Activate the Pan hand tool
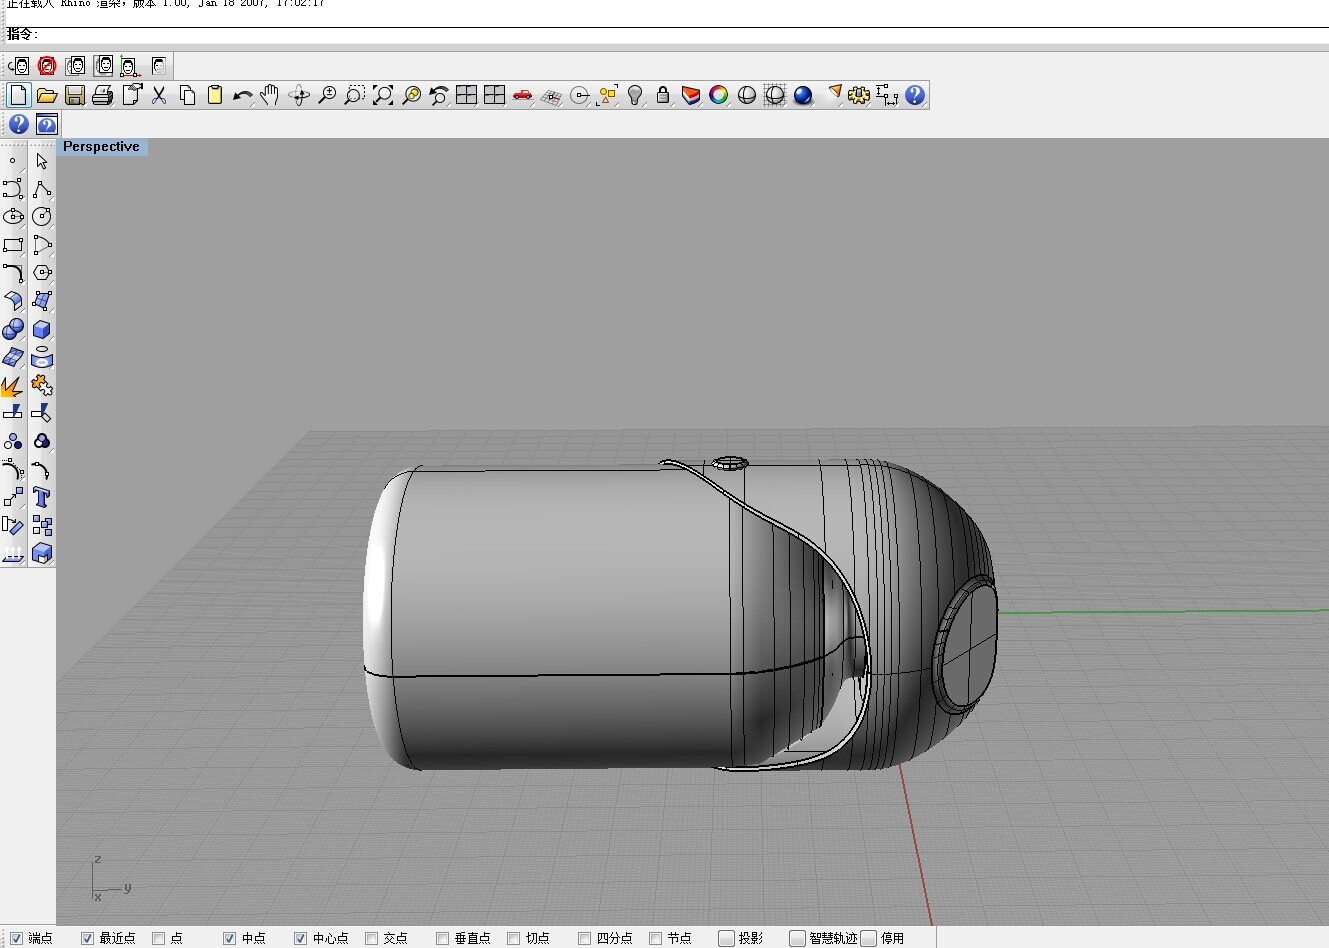The width and height of the screenshot is (1329, 948). coord(270,95)
